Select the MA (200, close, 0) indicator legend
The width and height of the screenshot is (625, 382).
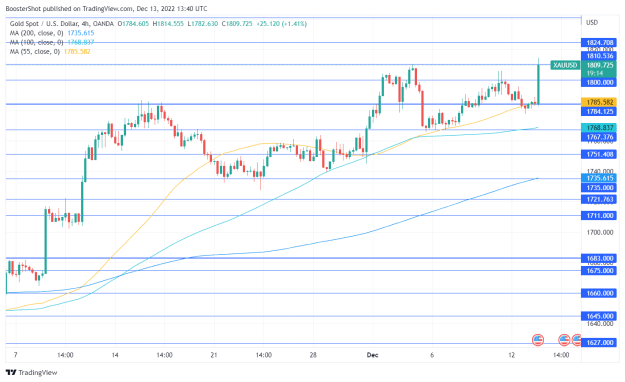[x=36, y=33]
